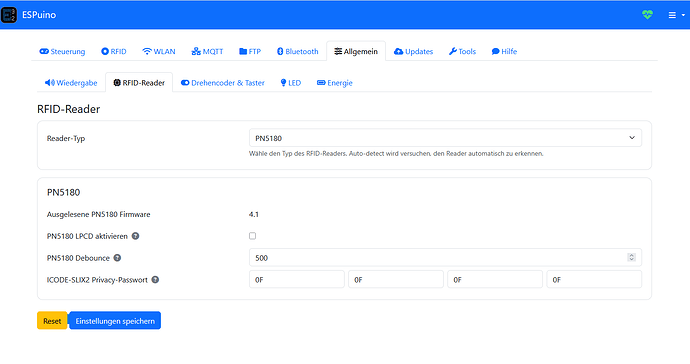Screen dimensions: 690x364
Task: Switch to the FTP tab
Action: pos(250,51)
